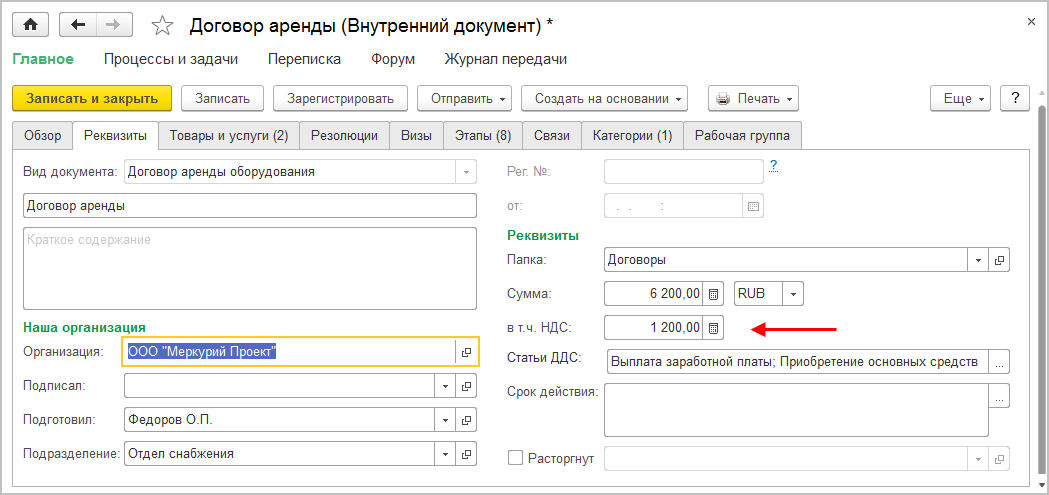Open the Папка record with open icon

tap(998, 260)
